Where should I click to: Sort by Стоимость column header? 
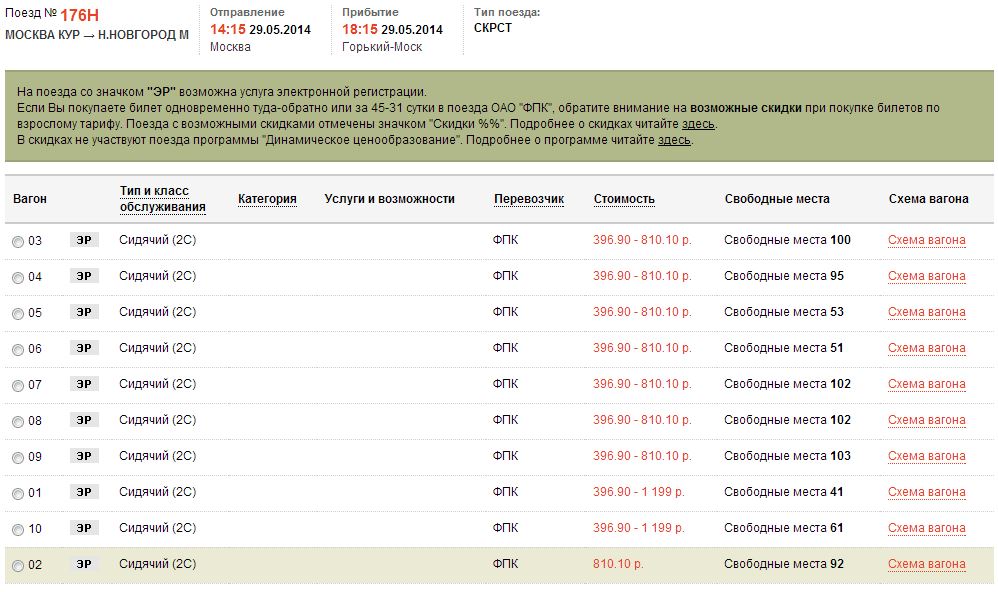[624, 199]
